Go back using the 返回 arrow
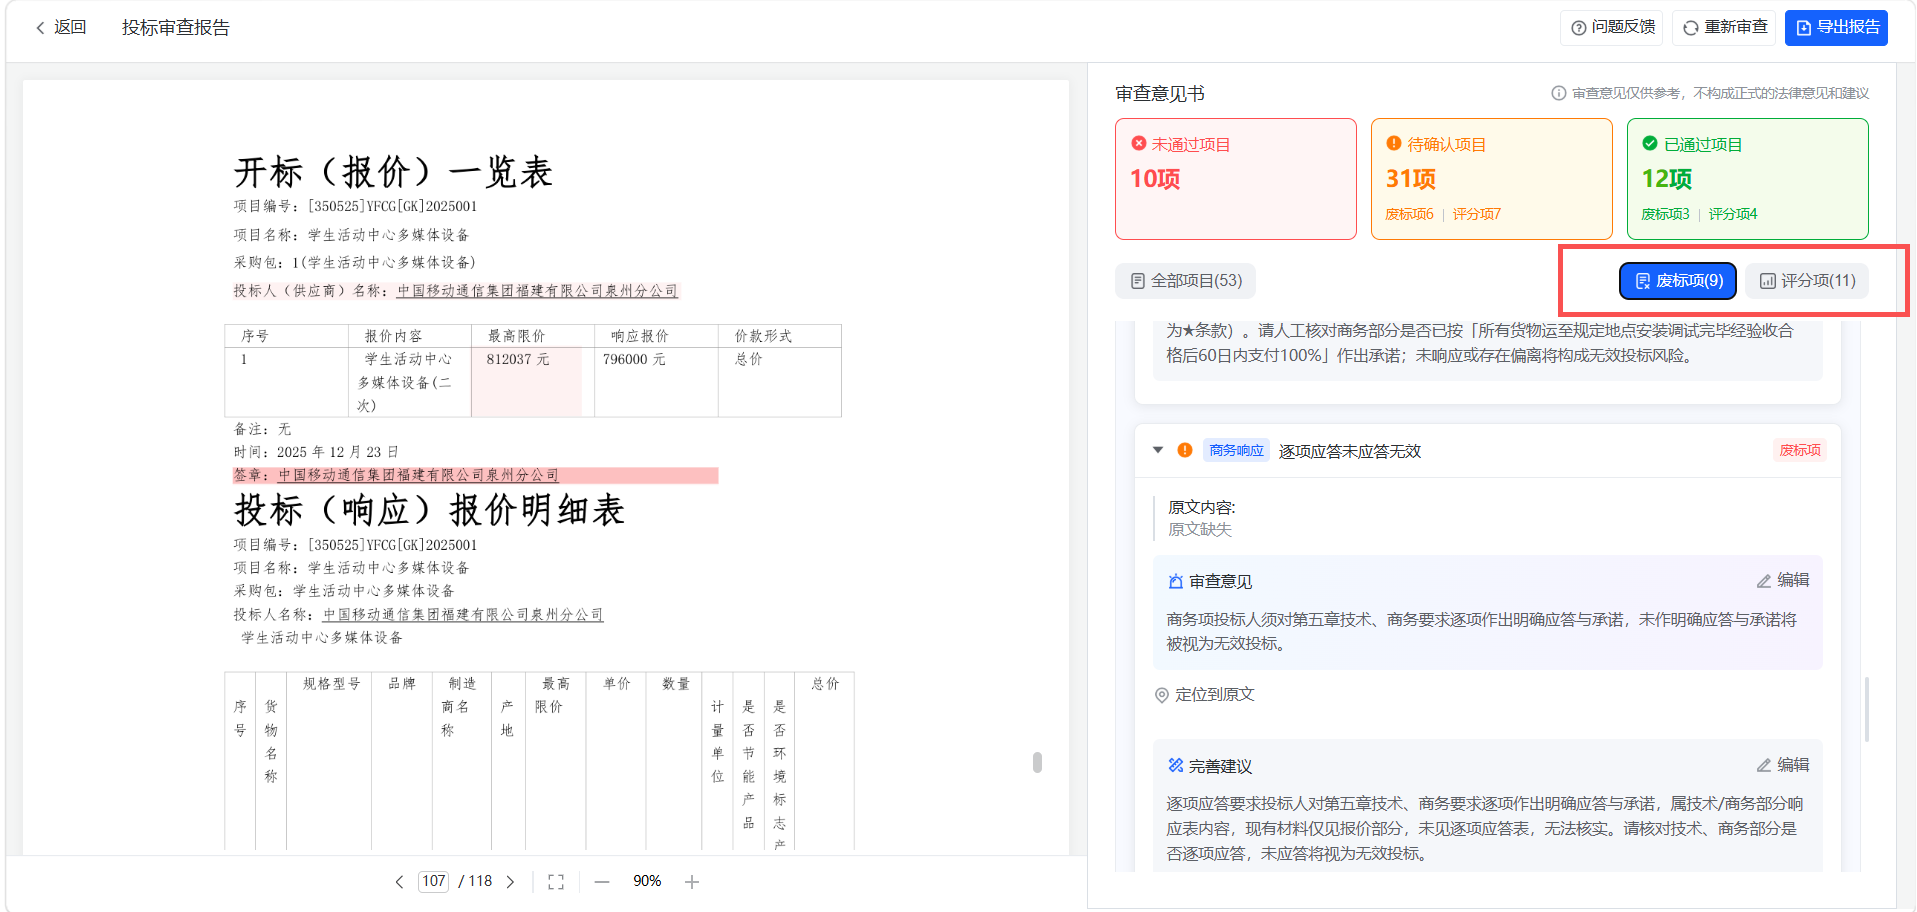Image resolution: width=1917 pixels, height=912 pixels. point(60,28)
